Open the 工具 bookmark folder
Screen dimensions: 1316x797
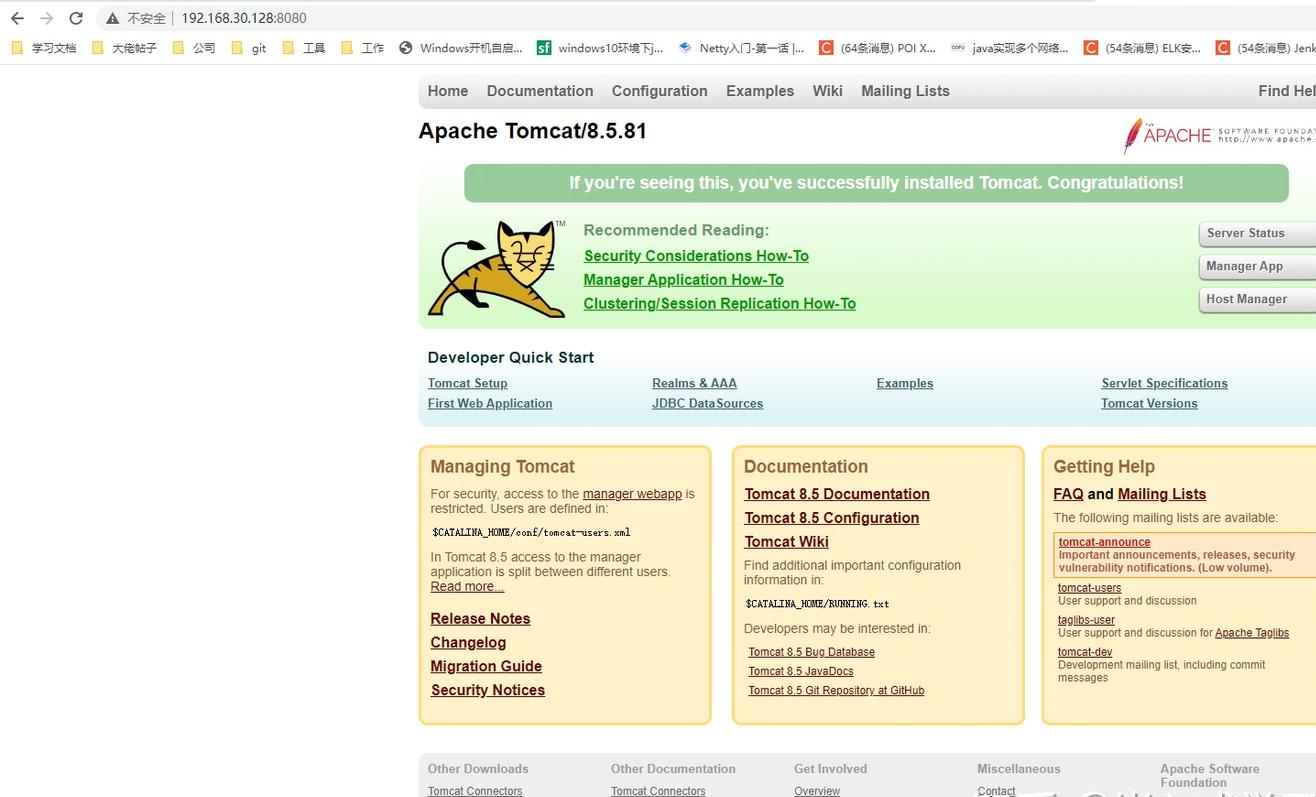(x=304, y=47)
